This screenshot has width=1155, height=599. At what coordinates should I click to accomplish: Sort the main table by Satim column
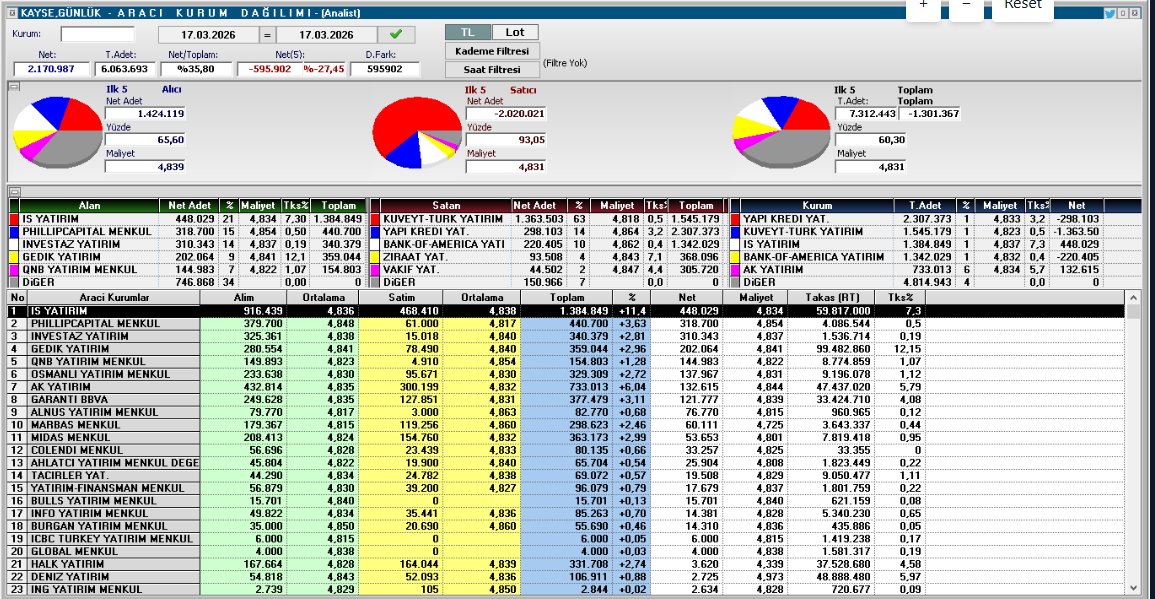(401, 297)
